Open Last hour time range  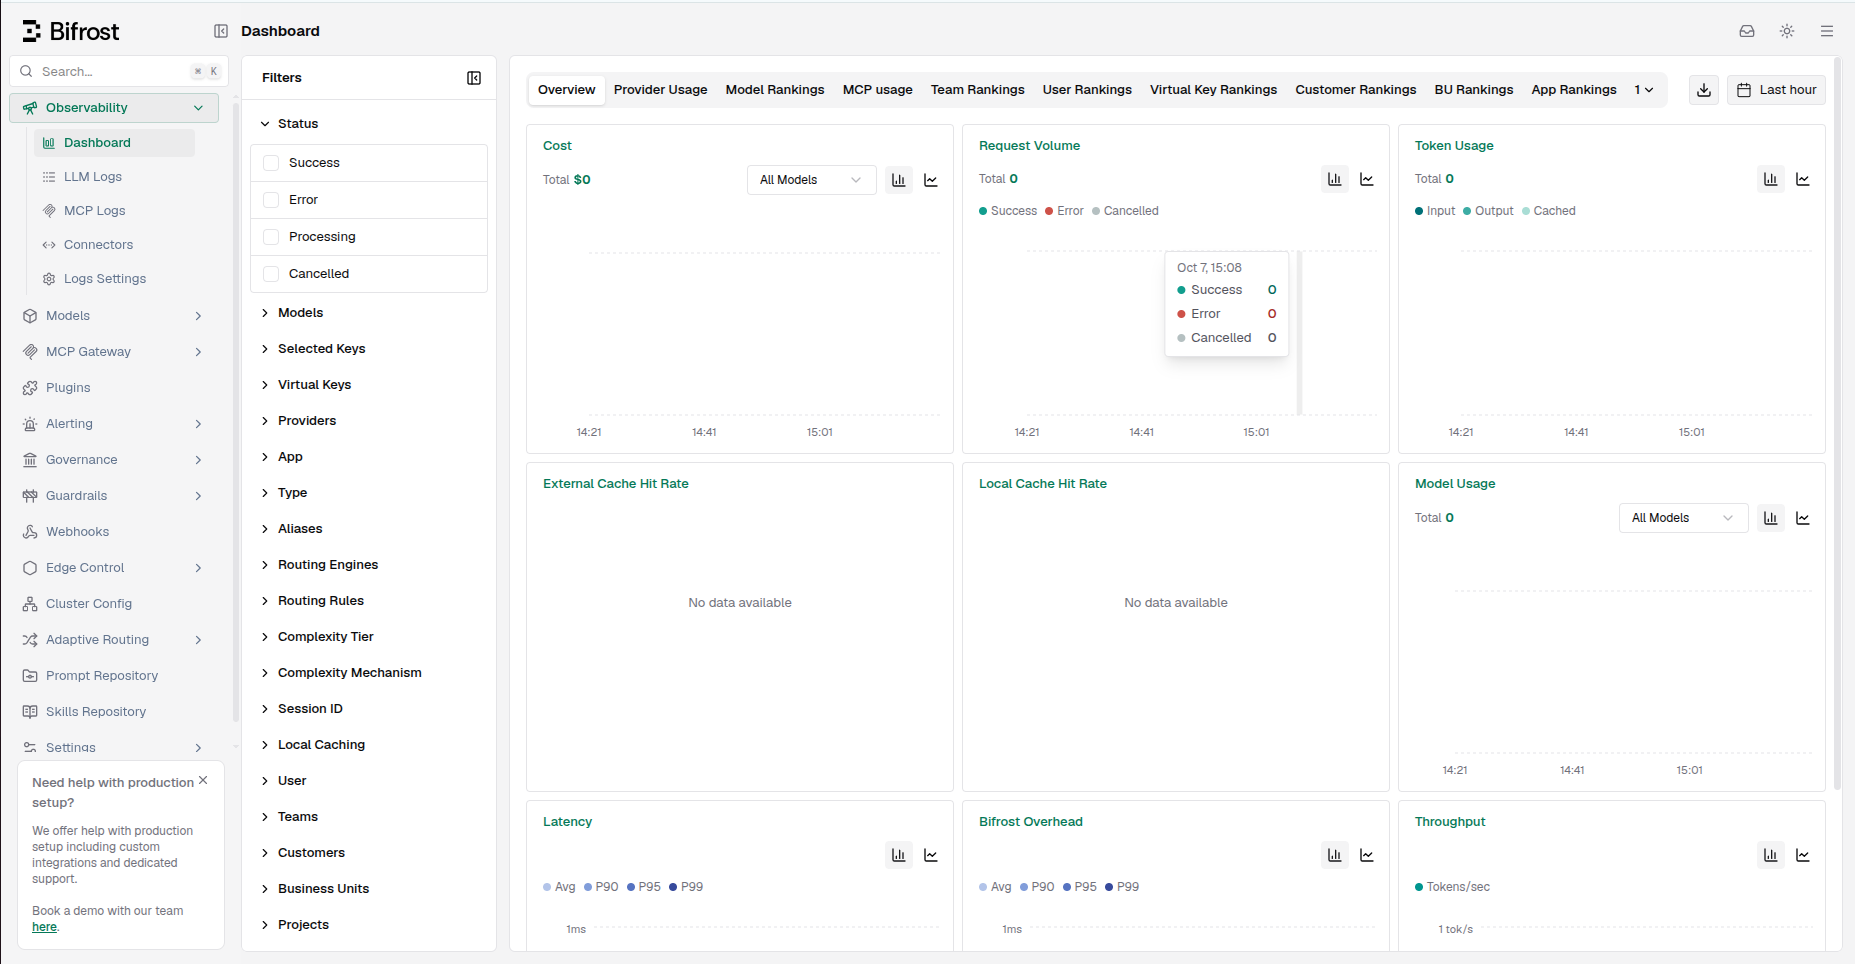(1776, 90)
